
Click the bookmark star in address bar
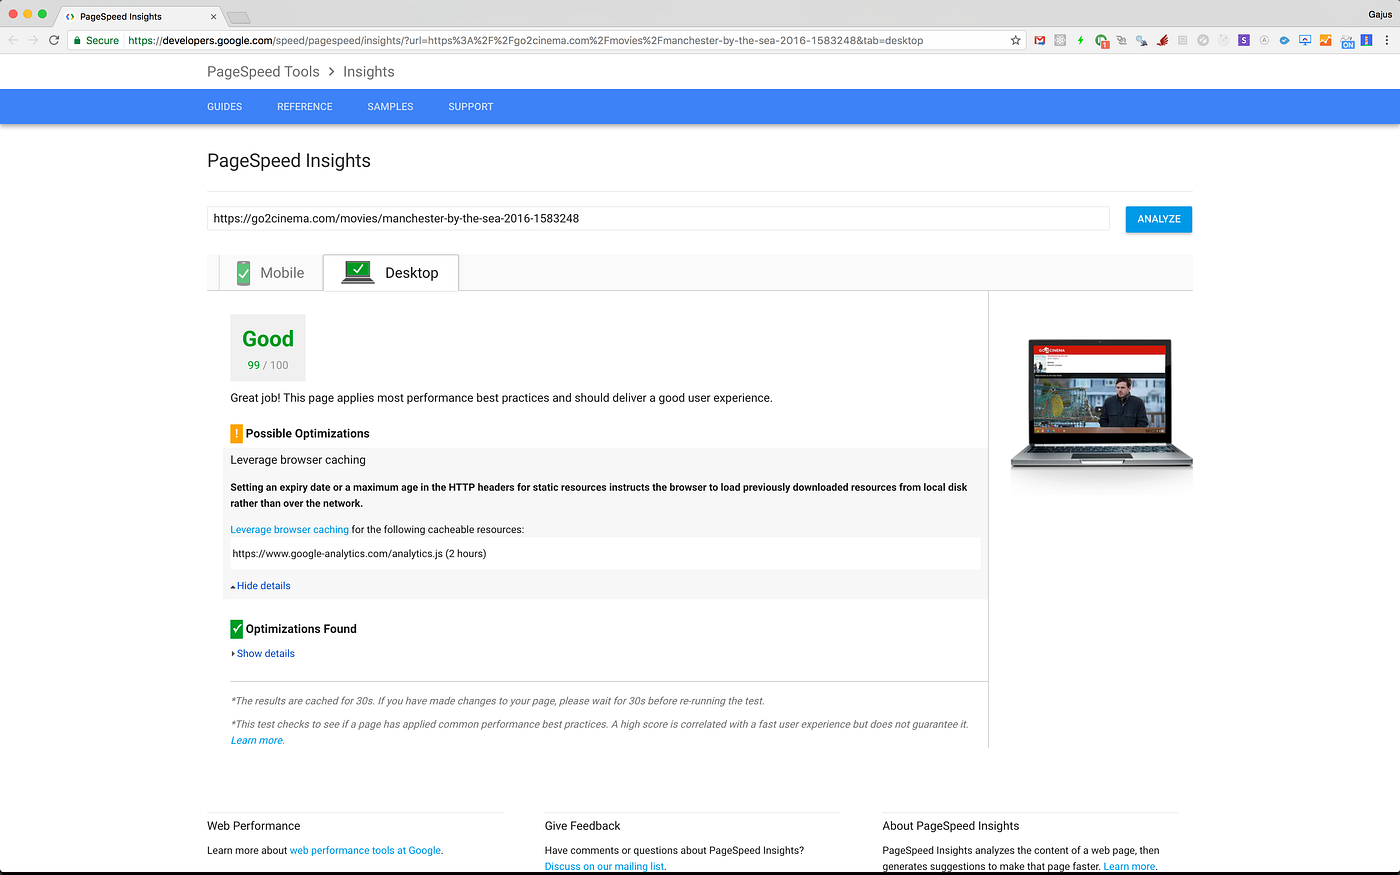[x=1016, y=41]
